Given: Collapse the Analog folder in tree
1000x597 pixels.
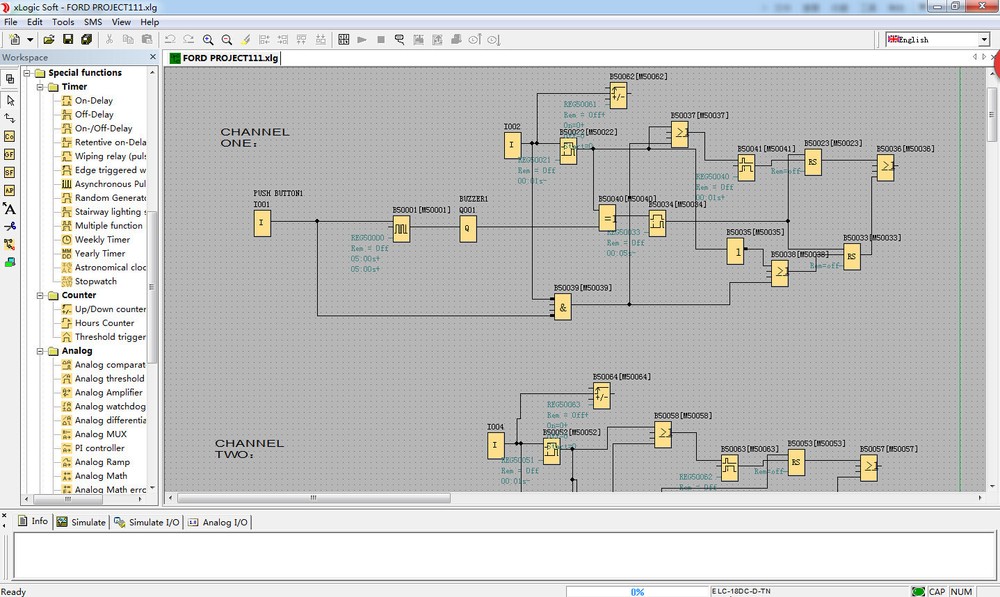Looking at the screenshot, I should coord(41,351).
